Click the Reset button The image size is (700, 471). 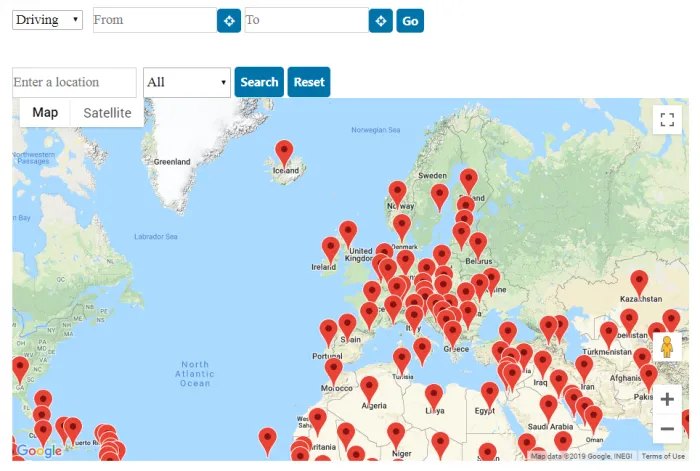tap(309, 82)
